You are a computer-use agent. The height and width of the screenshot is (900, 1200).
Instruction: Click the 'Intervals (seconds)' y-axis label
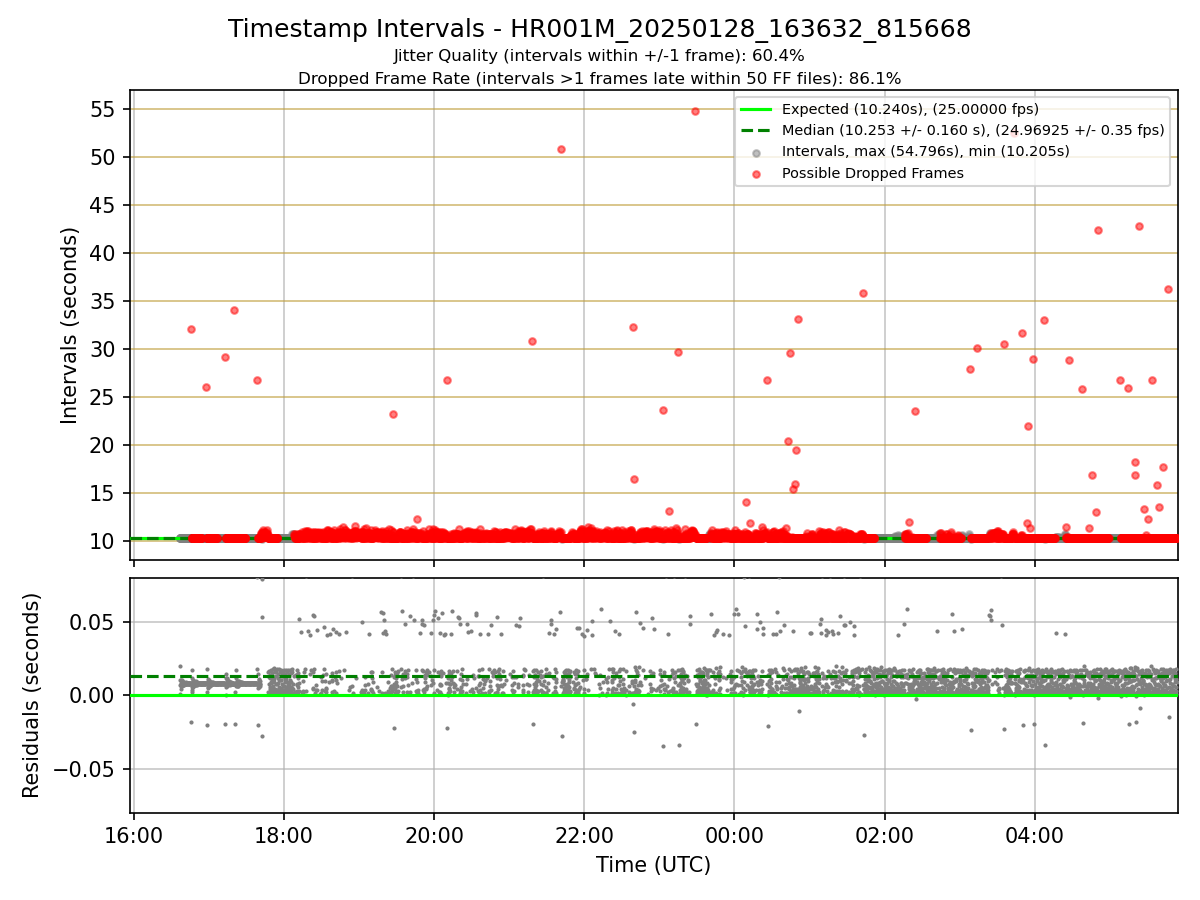pos(70,325)
